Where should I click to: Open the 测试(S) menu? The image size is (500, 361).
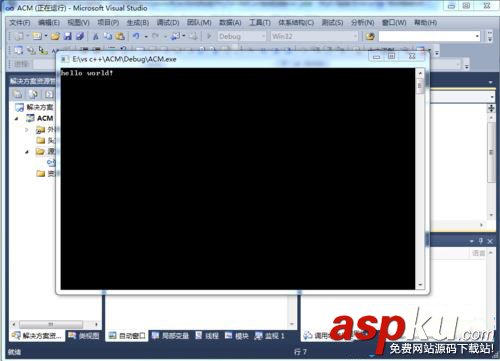tap(332, 23)
